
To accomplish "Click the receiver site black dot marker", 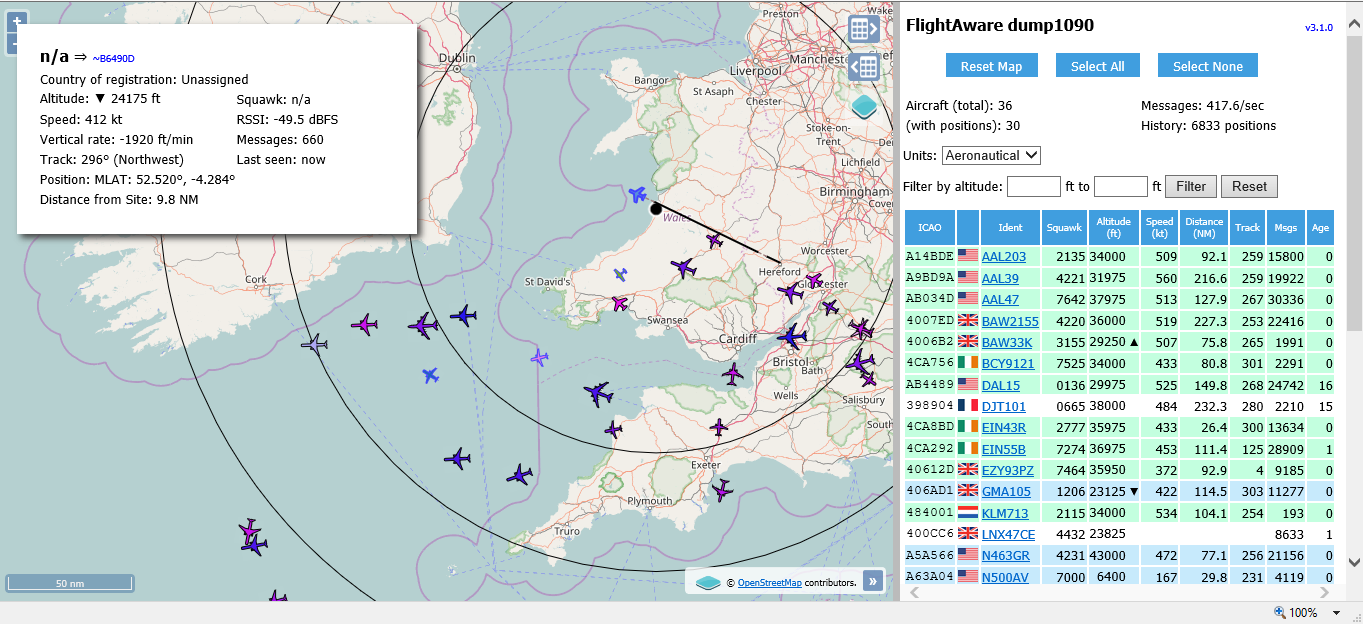I will pos(656,209).
